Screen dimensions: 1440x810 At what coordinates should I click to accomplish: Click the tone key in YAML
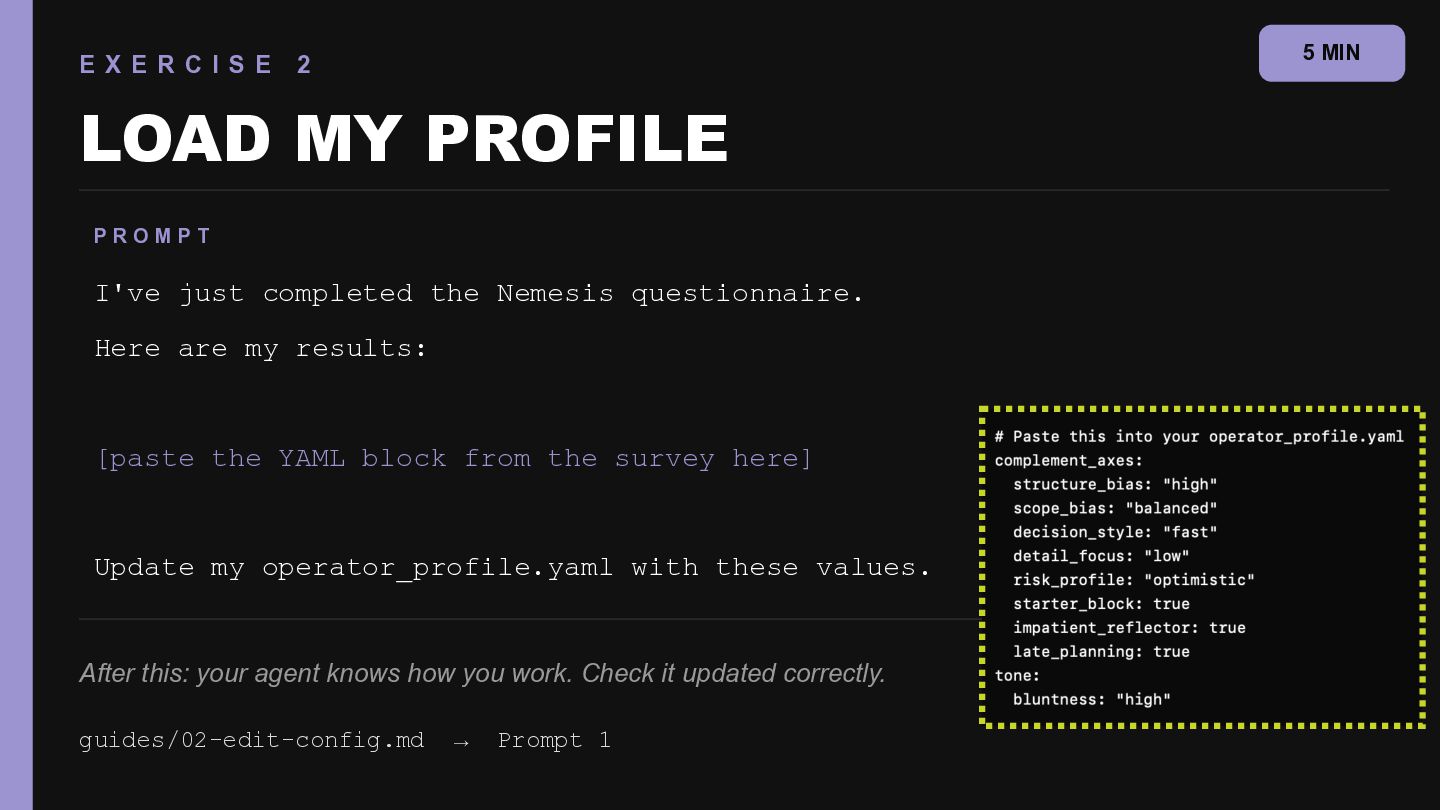(x=1018, y=676)
